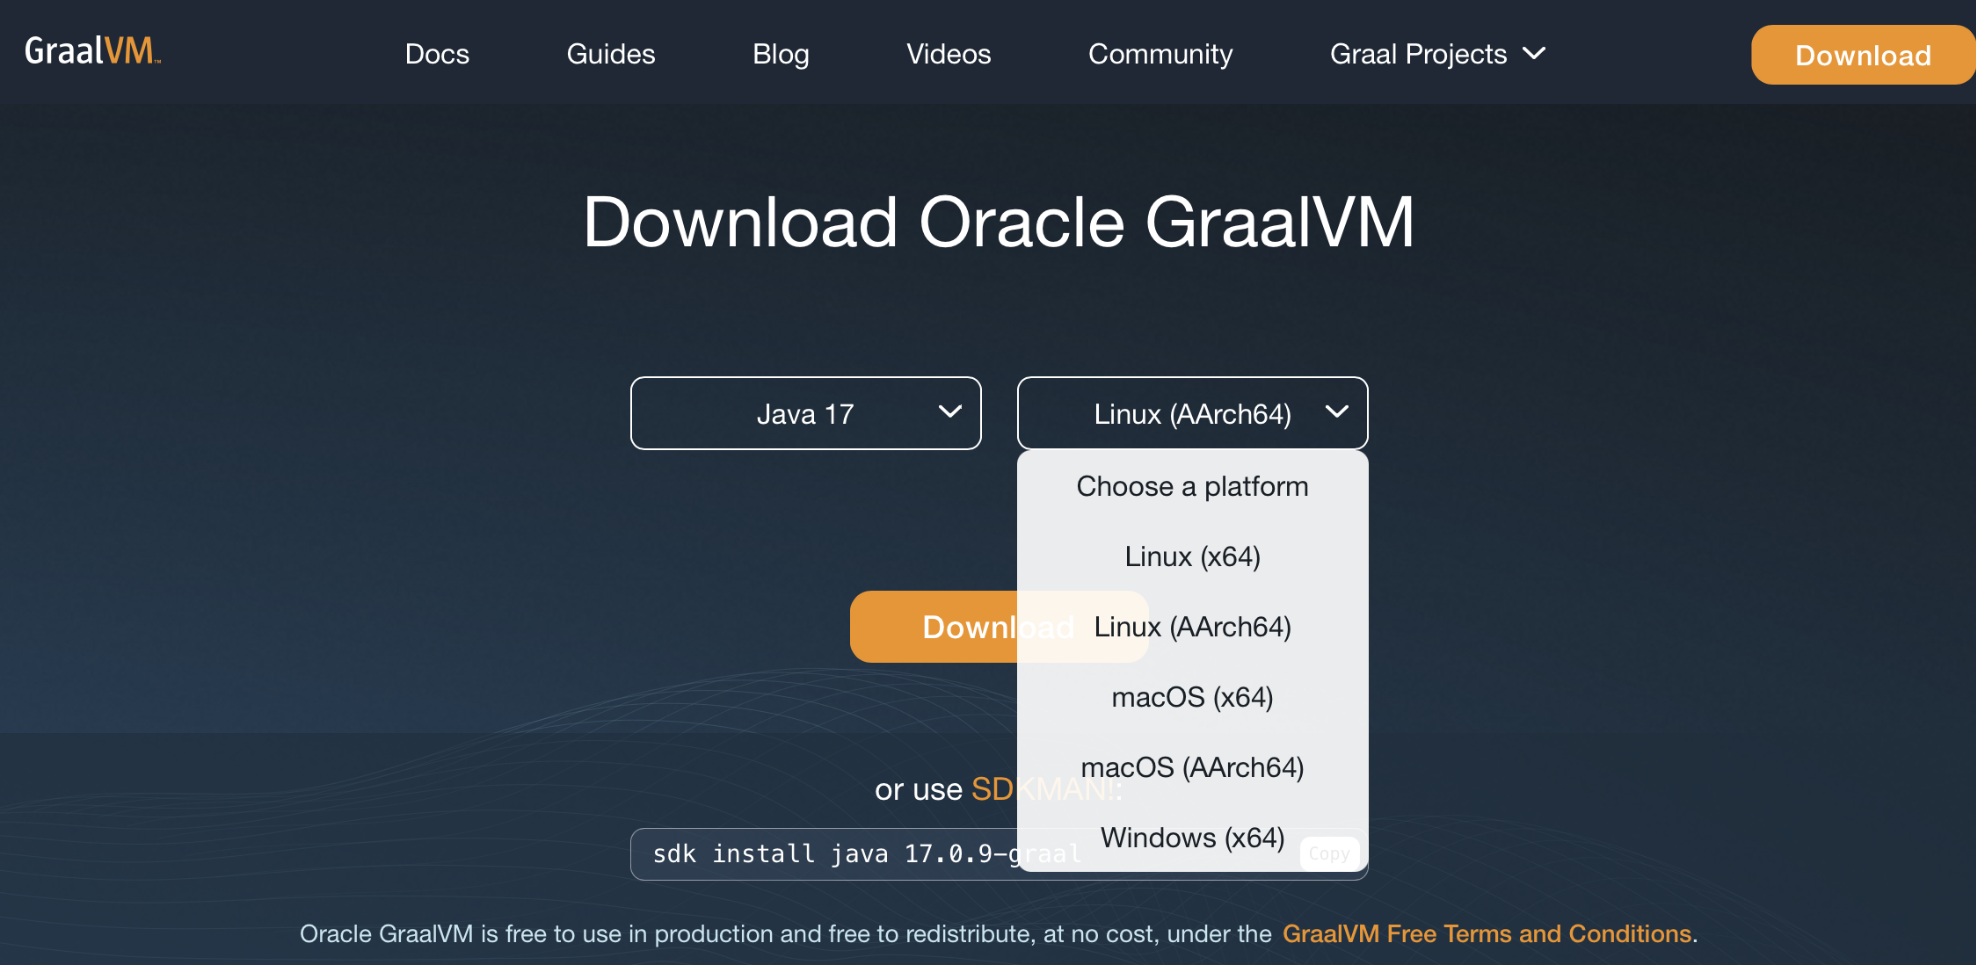Click the Graal Projects chevron arrow
This screenshot has width=1976, height=966.
tap(1534, 53)
